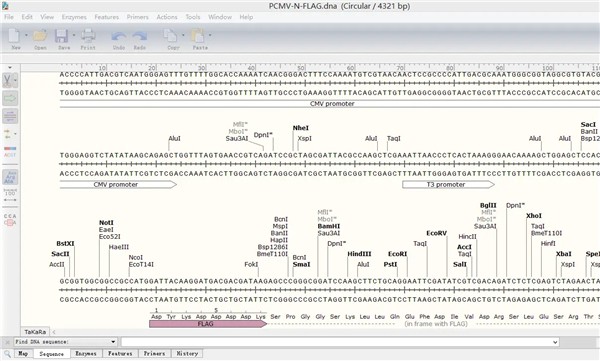
Task: Select the FLAG feature arrow
Action: pos(208,324)
